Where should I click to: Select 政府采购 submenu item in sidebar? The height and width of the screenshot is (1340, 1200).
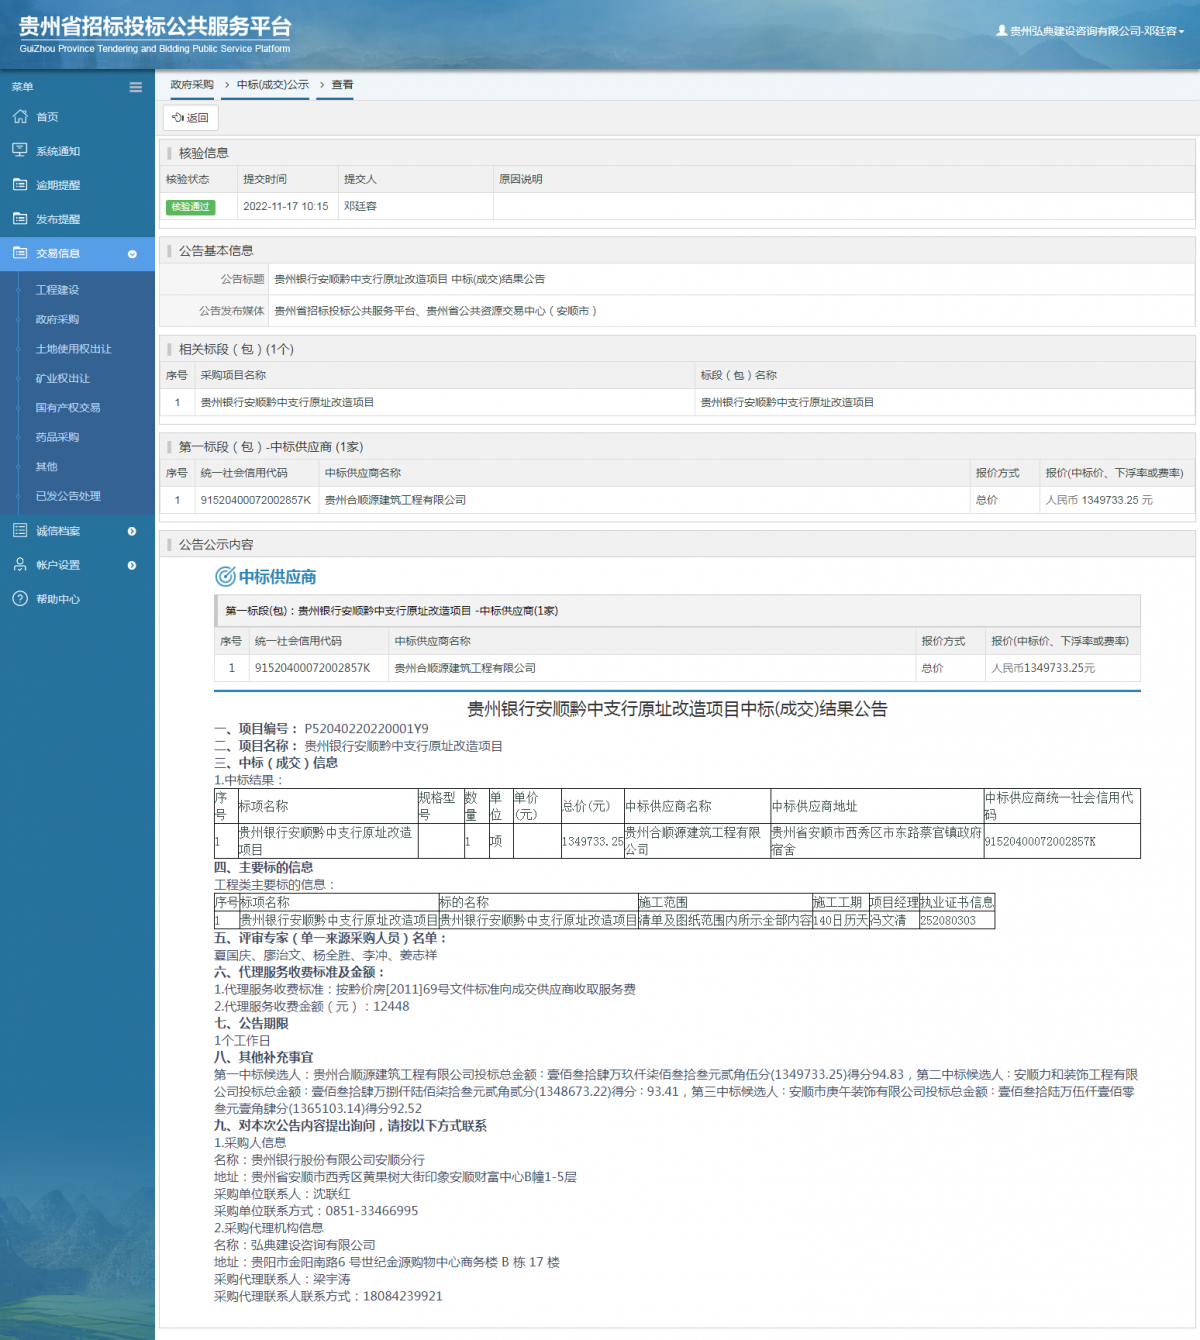click(x=57, y=319)
